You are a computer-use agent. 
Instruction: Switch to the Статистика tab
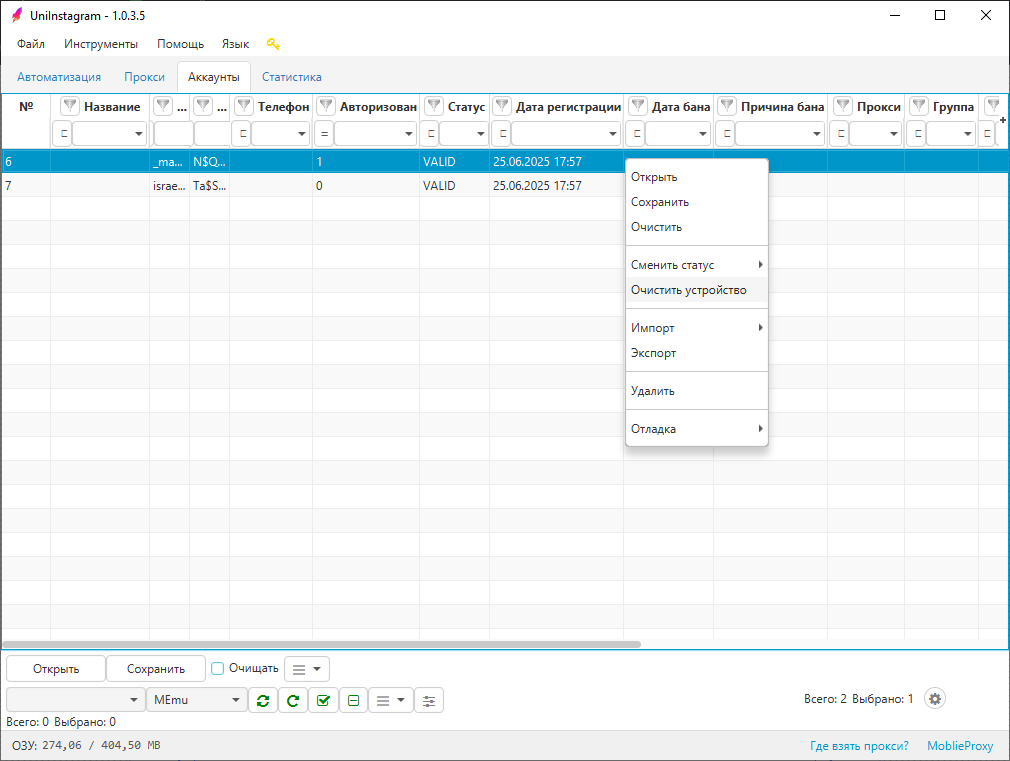coord(292,77)
